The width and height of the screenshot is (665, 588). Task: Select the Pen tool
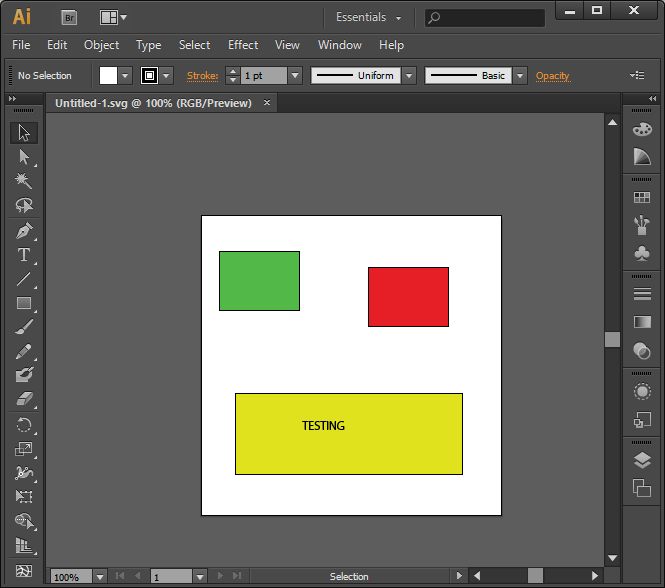click(x=24, y=231)
